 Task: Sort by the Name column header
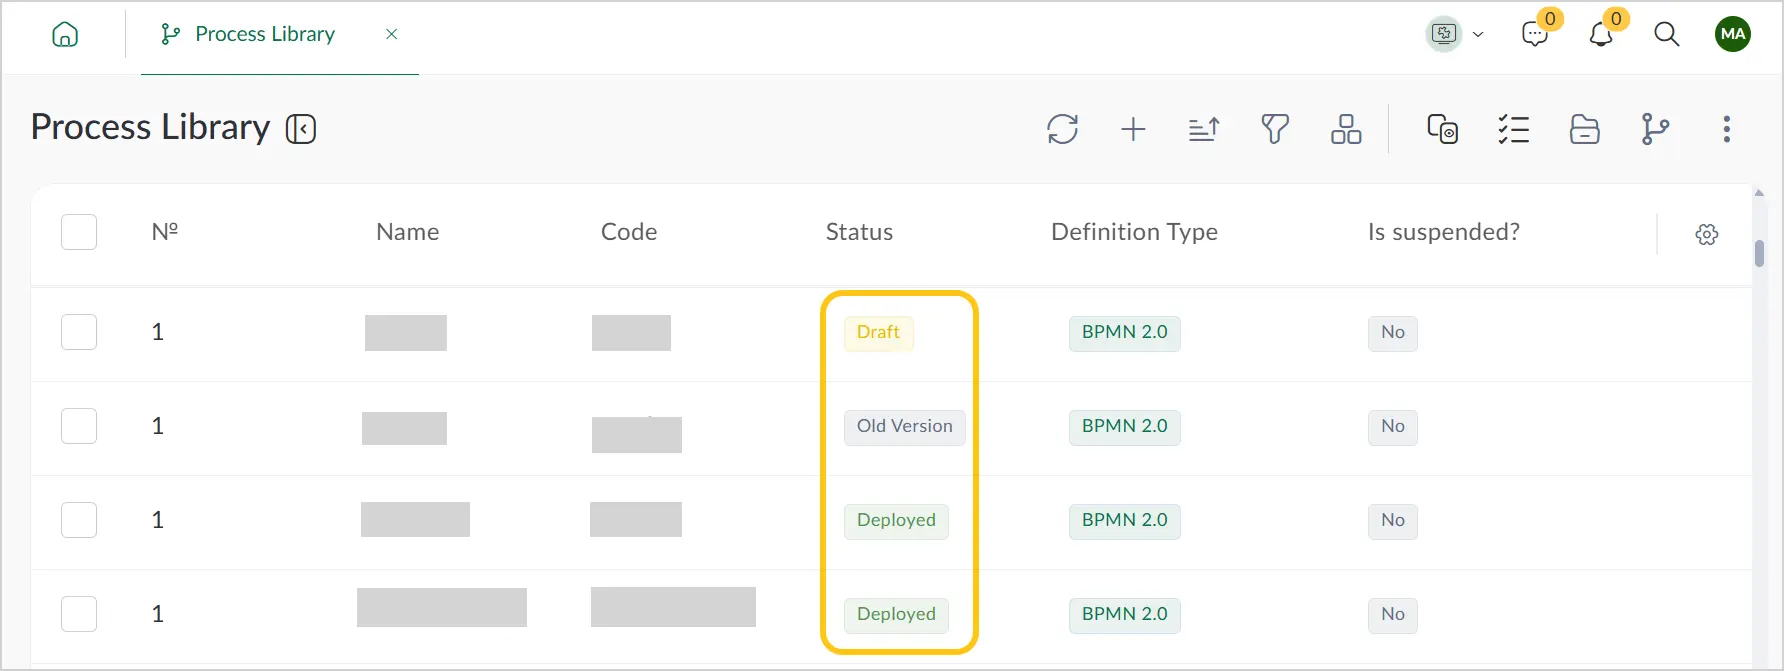[x=407, y=232]
